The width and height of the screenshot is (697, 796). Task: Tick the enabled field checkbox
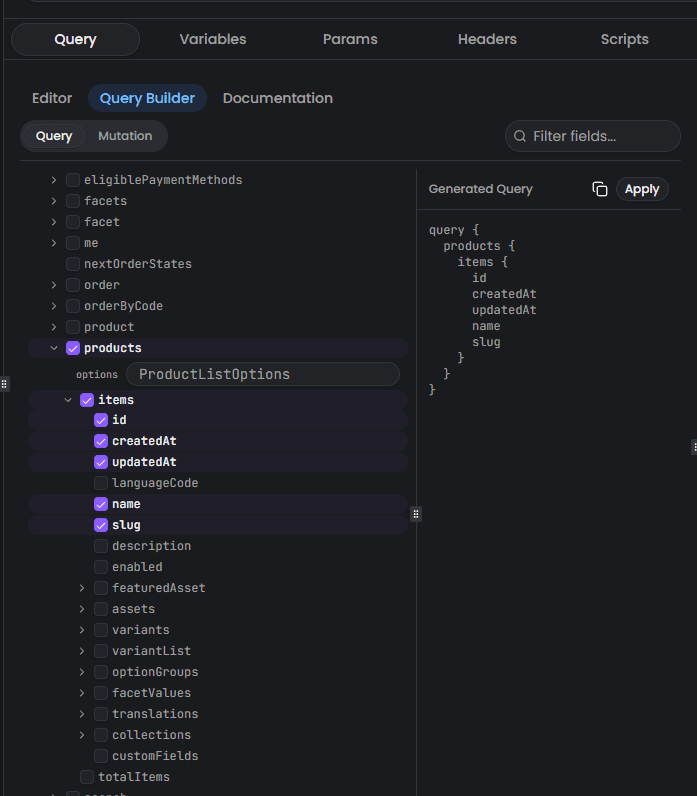coord(101,567)
